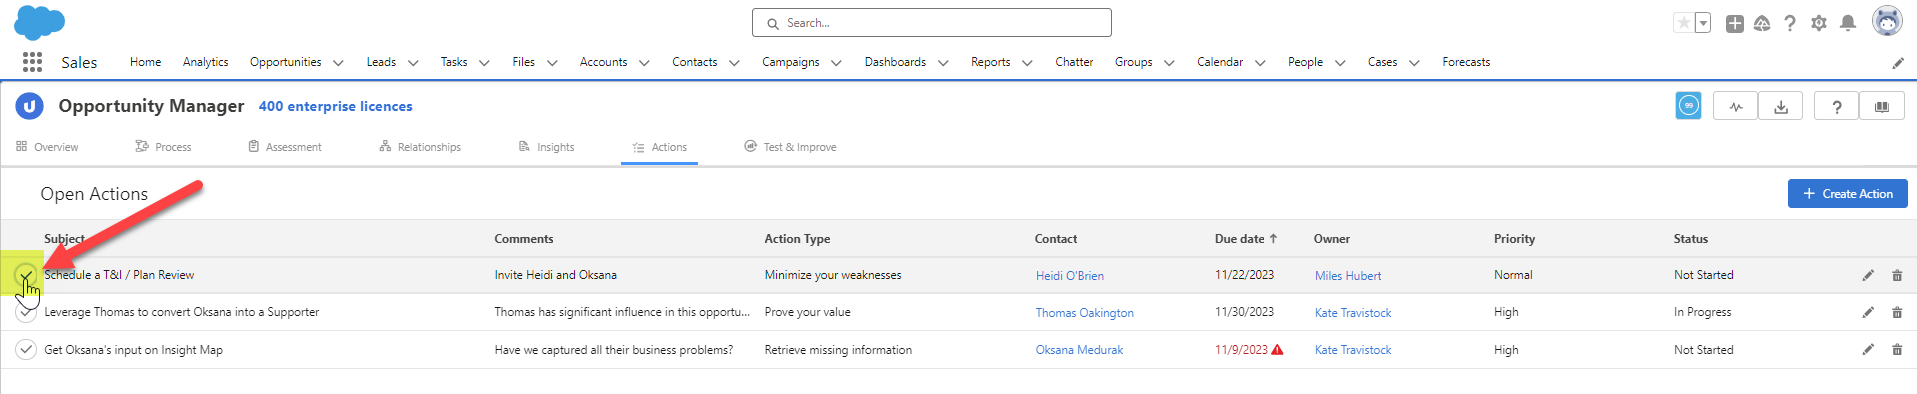The height and width of the screenshot is (394, 1917).
Task: Click the Opportunity Manager U logo
Action: (30, 106)
